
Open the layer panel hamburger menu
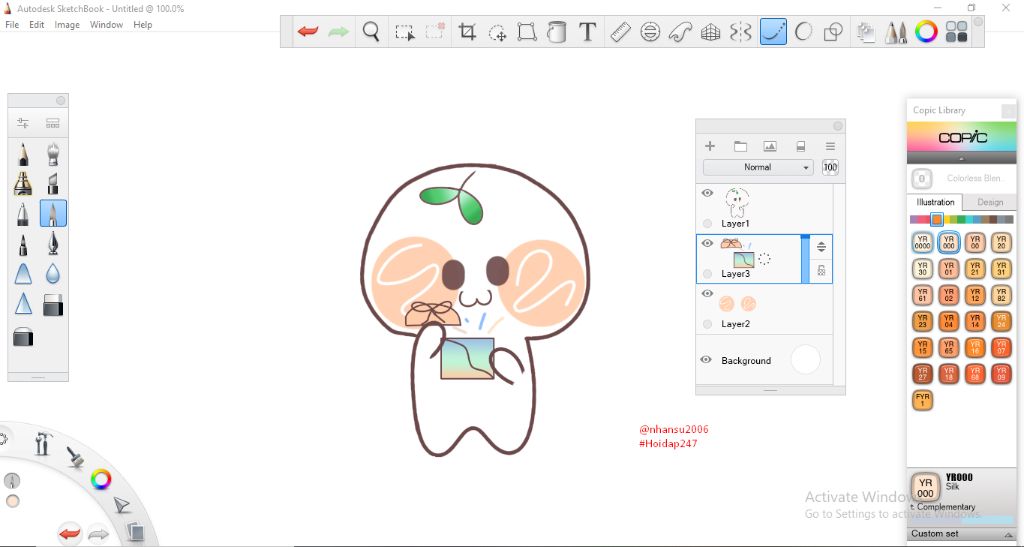[830, 146]
